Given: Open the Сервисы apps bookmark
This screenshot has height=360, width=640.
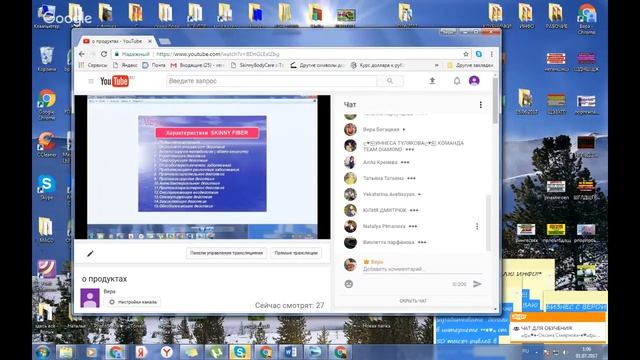Looking at the screenshot, I should coord(93,65).
